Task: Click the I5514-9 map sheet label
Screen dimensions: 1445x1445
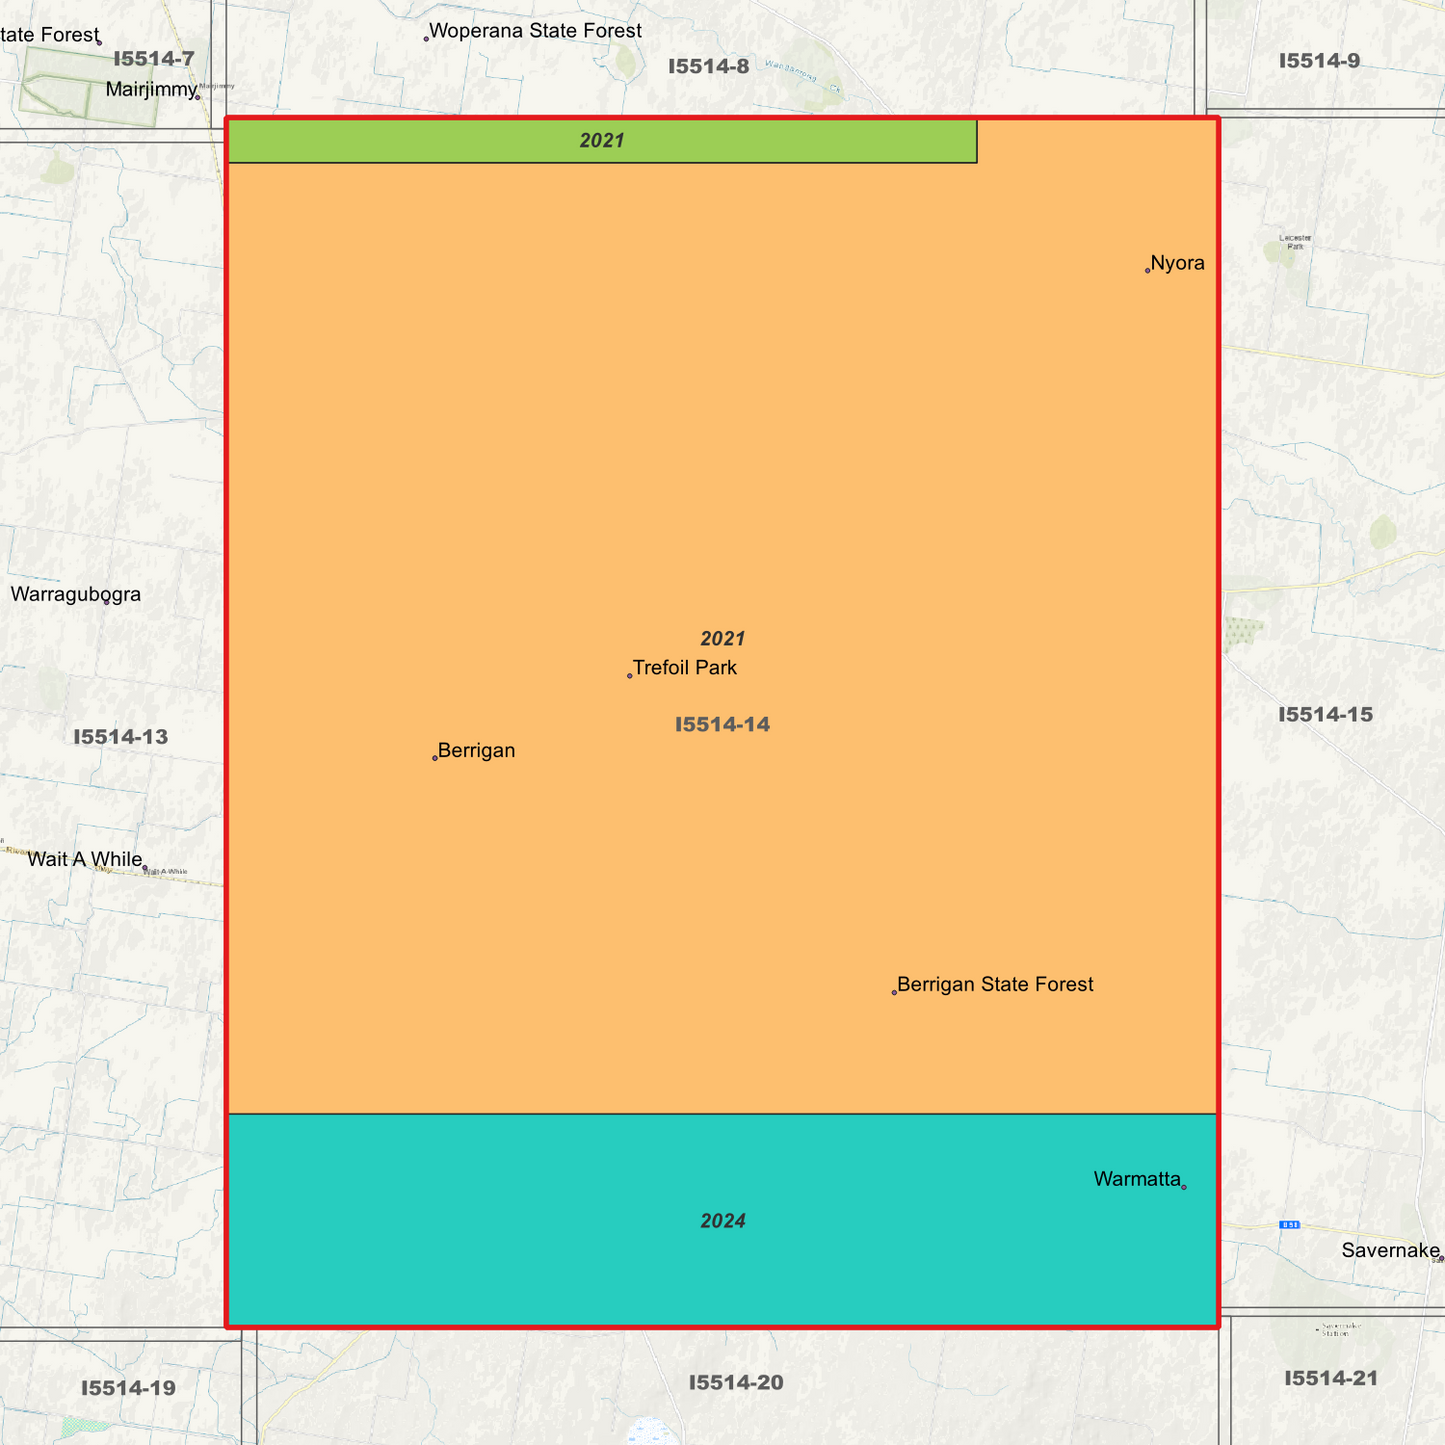Action: tap(1319, 61)
